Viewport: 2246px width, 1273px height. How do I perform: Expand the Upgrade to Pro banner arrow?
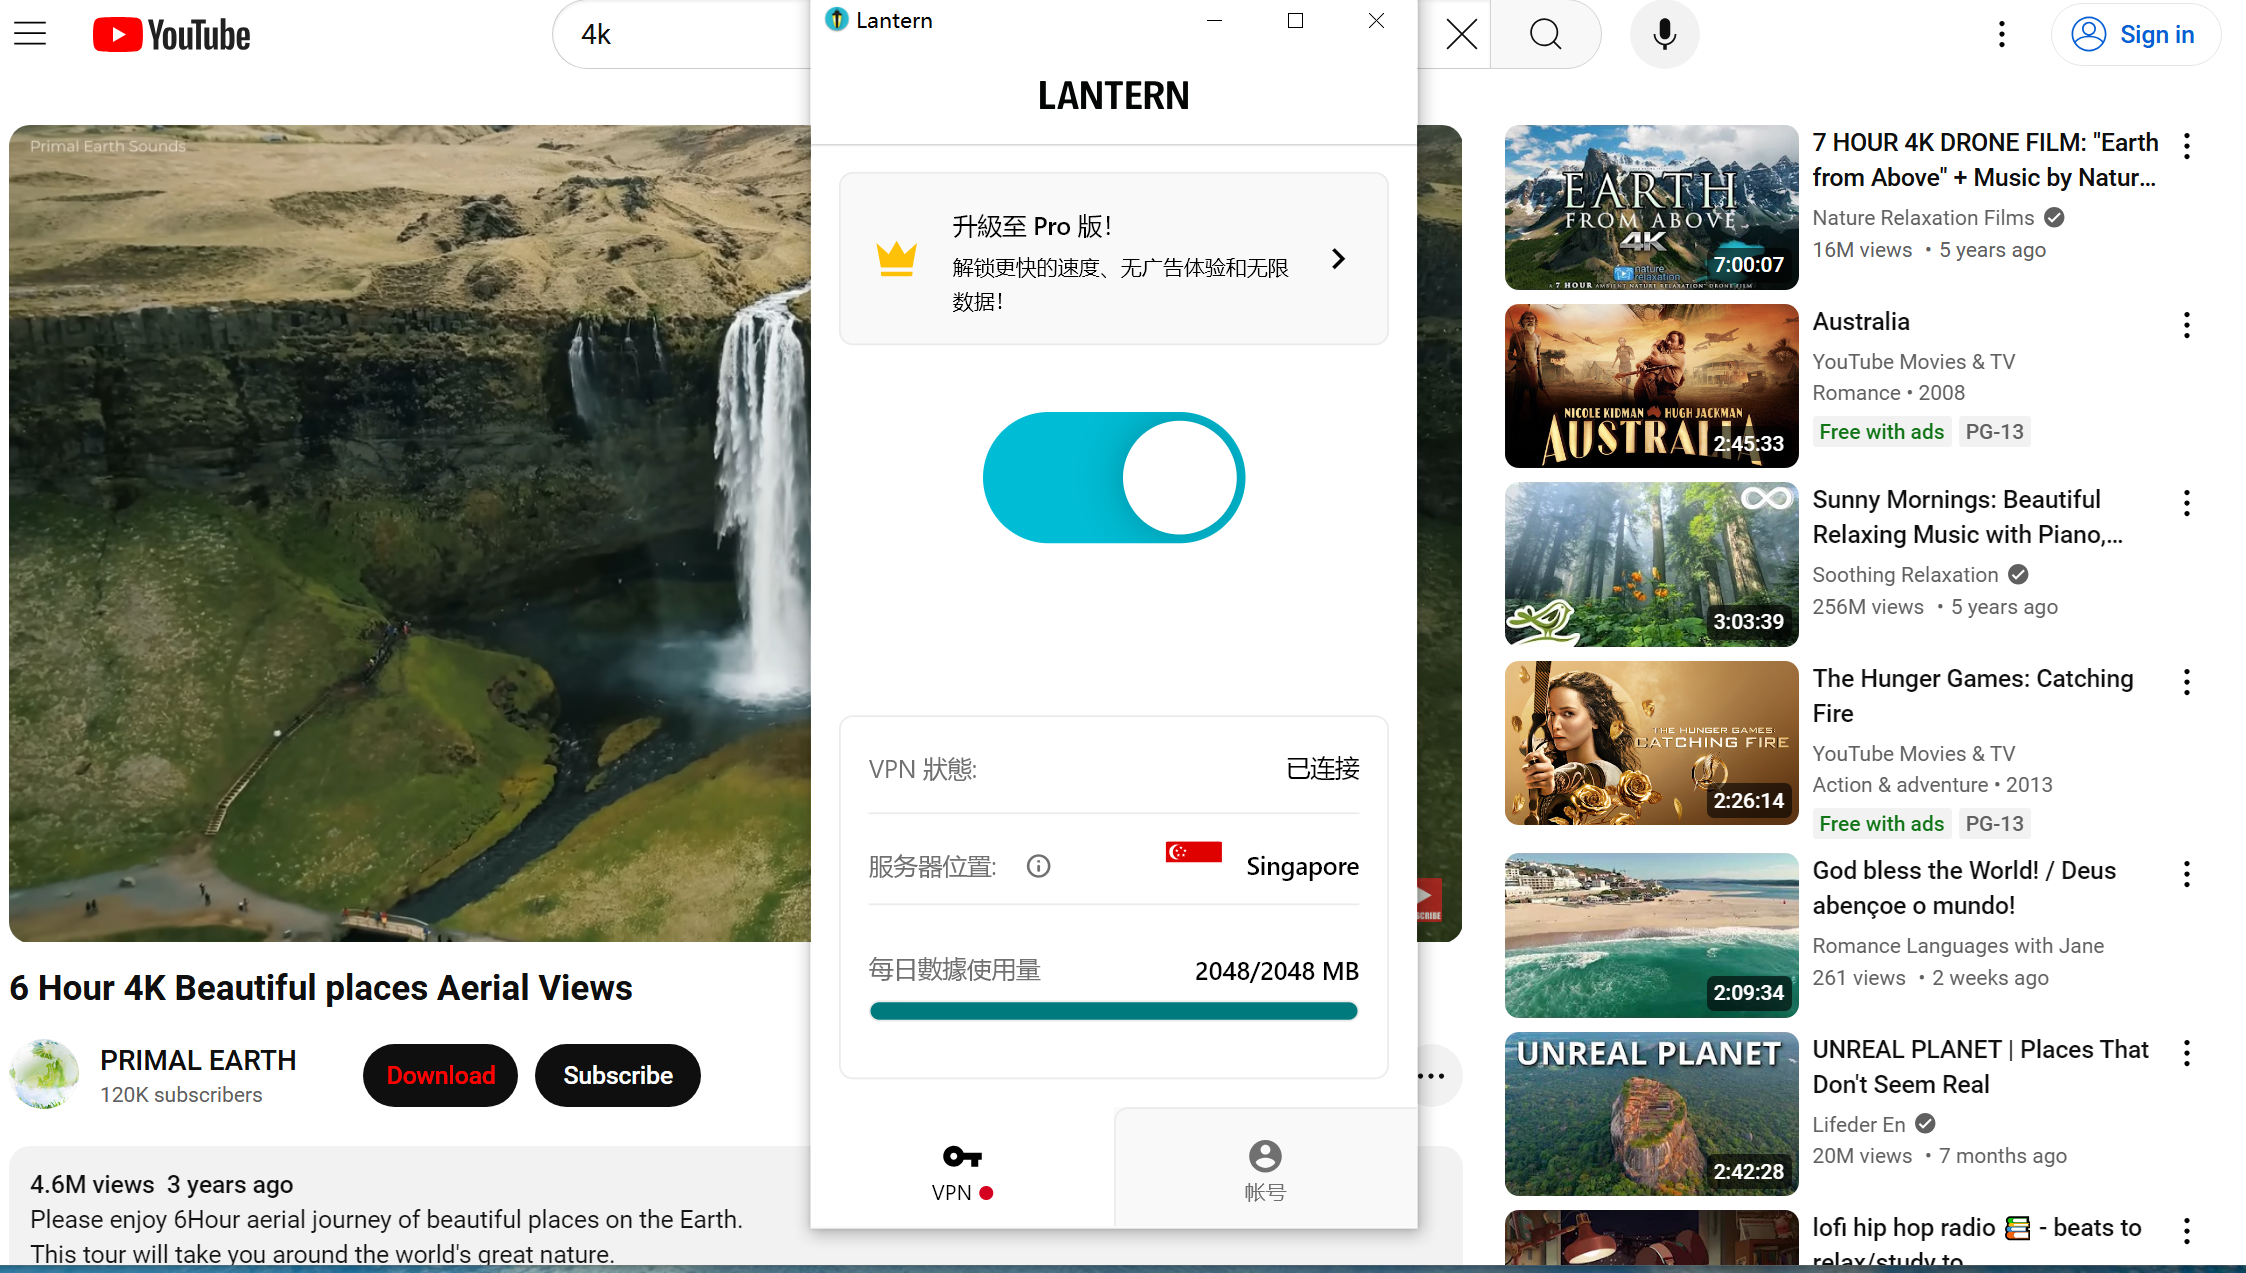pyautogui.click(x=1338, y=260)
